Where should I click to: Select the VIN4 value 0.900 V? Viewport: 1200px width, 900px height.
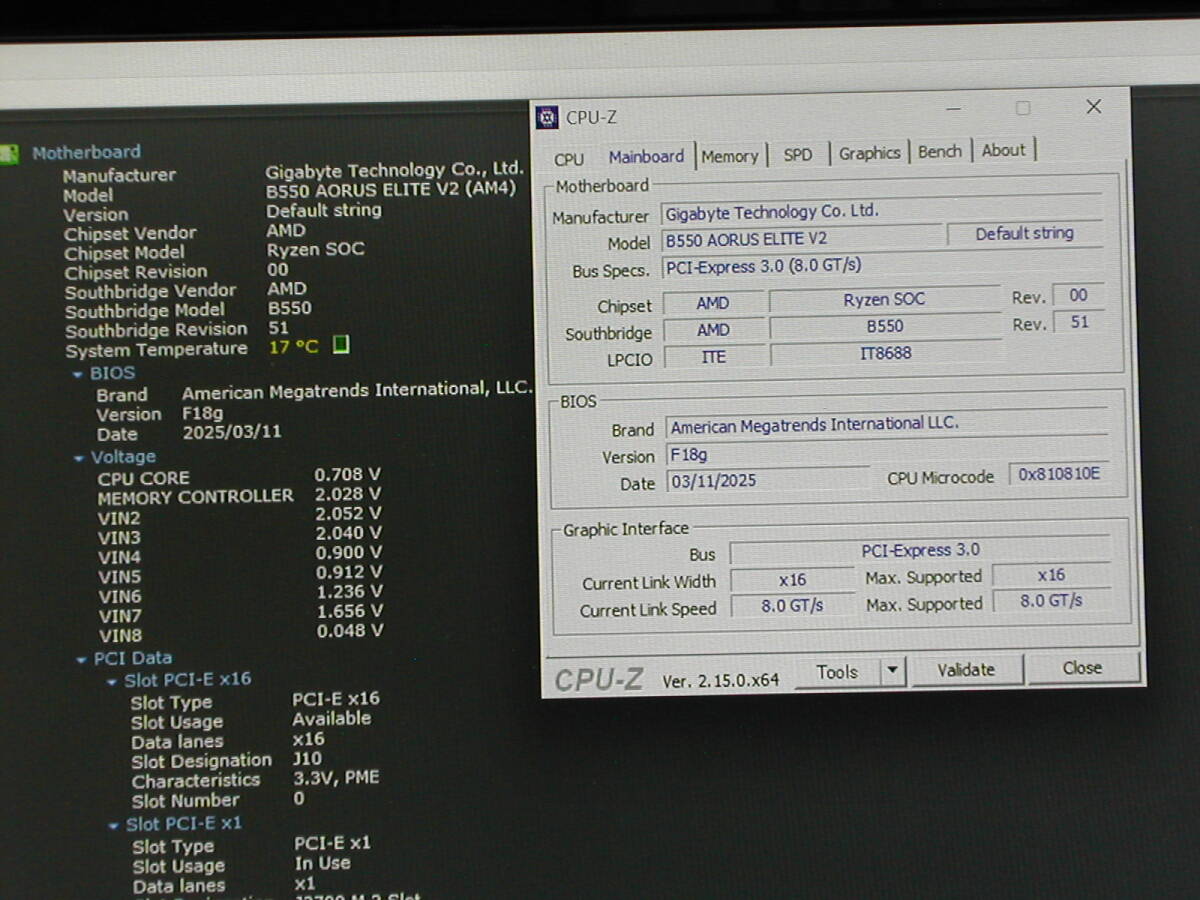click(349, 553)
